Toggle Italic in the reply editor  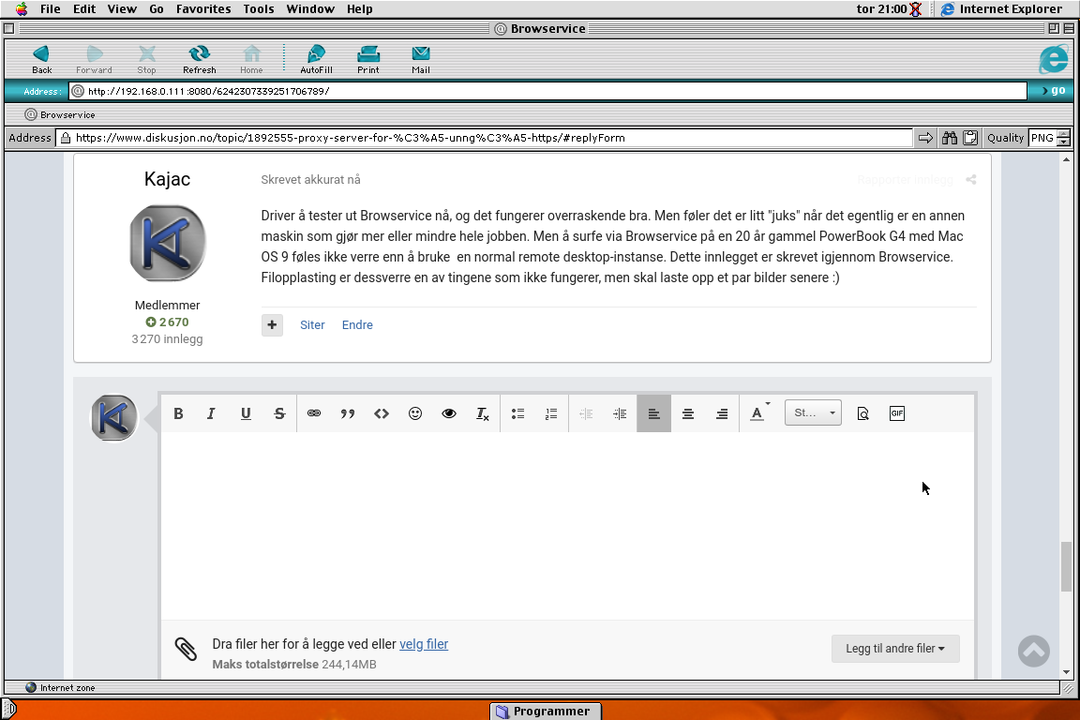pos(211,413)
